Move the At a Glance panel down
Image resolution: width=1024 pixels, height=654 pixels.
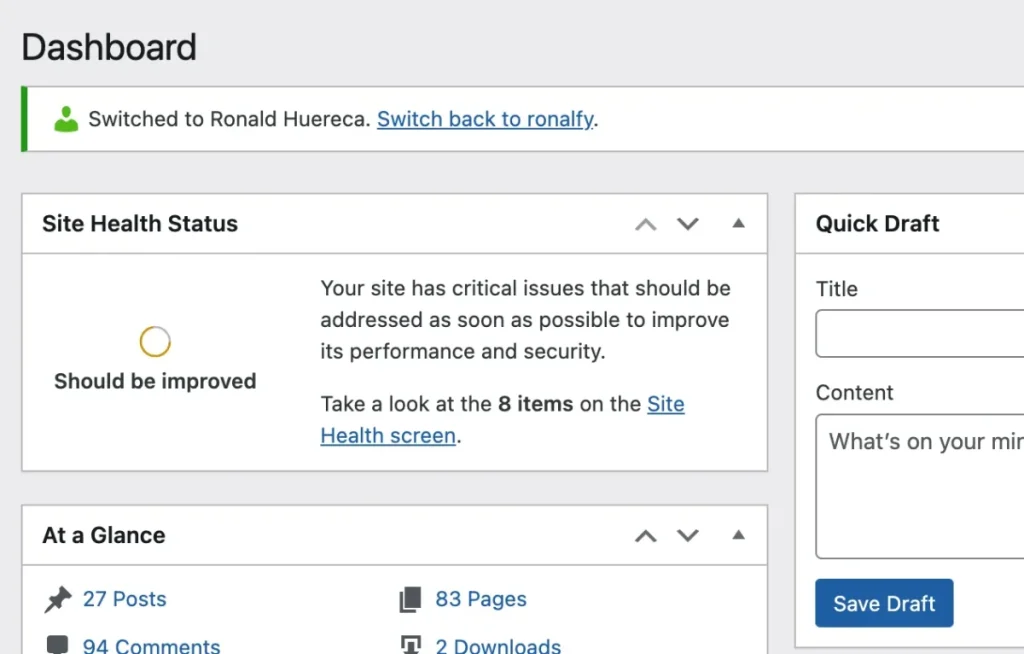[688, 536]
